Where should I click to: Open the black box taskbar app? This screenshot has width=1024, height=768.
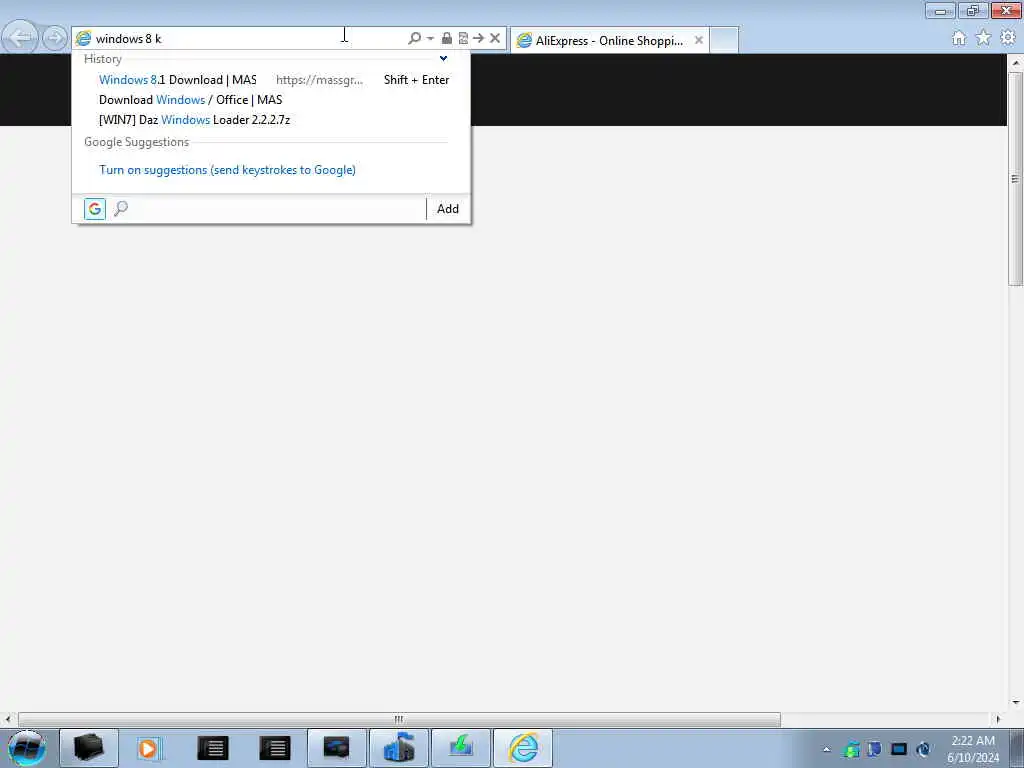[89, 748]
